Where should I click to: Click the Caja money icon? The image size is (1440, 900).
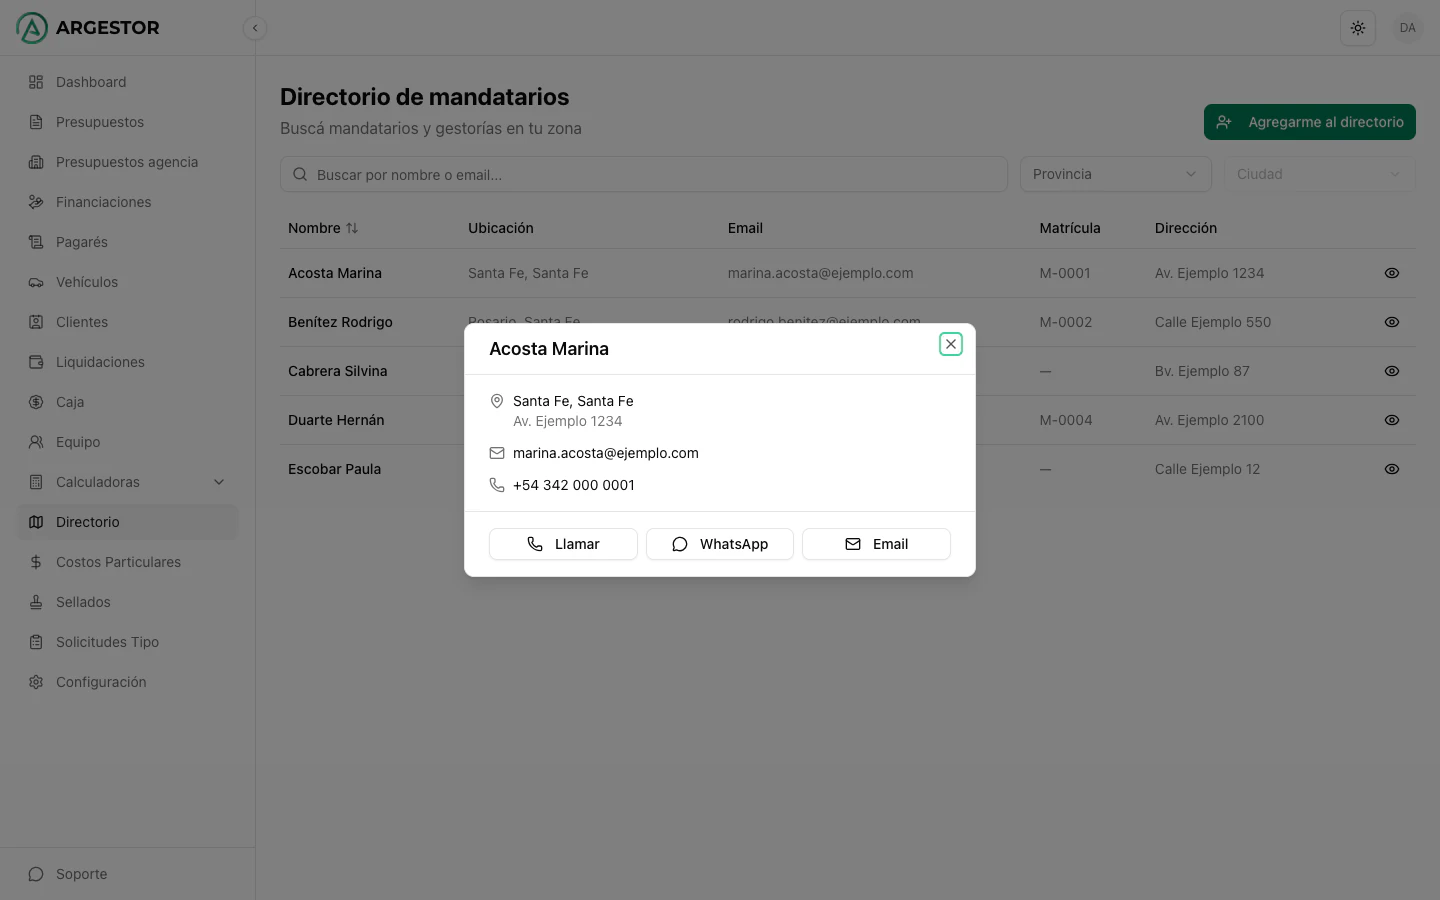(x=36, y=402)
